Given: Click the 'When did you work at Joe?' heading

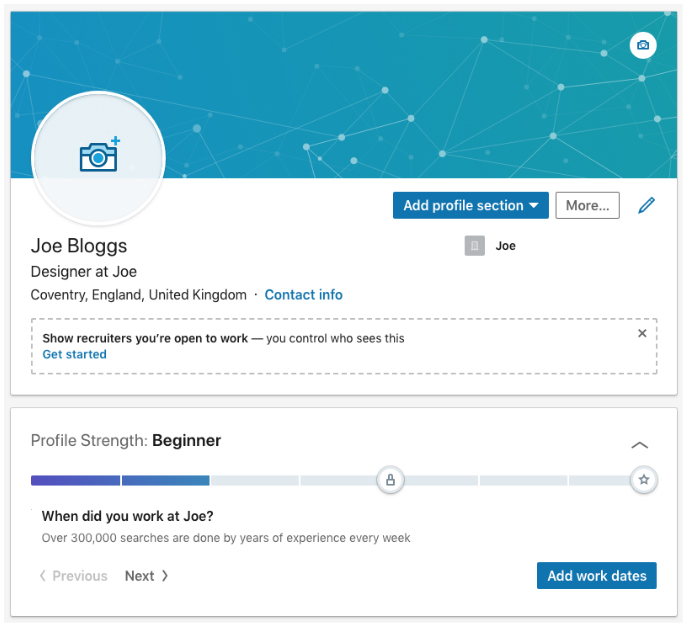Looking at the screenshot, I should 127,516.
